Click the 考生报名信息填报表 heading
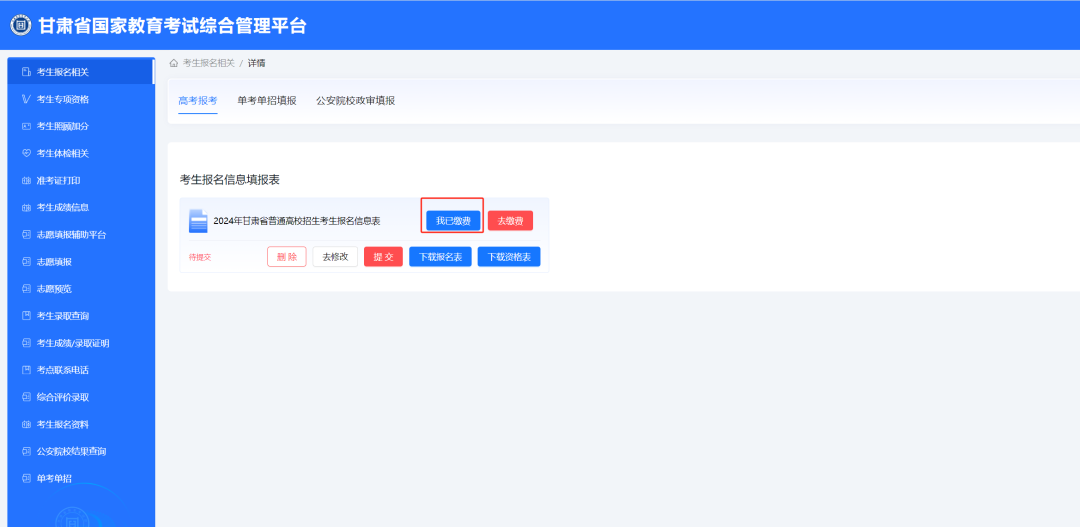The image size is (1080, 527). (x=229, y=180)
